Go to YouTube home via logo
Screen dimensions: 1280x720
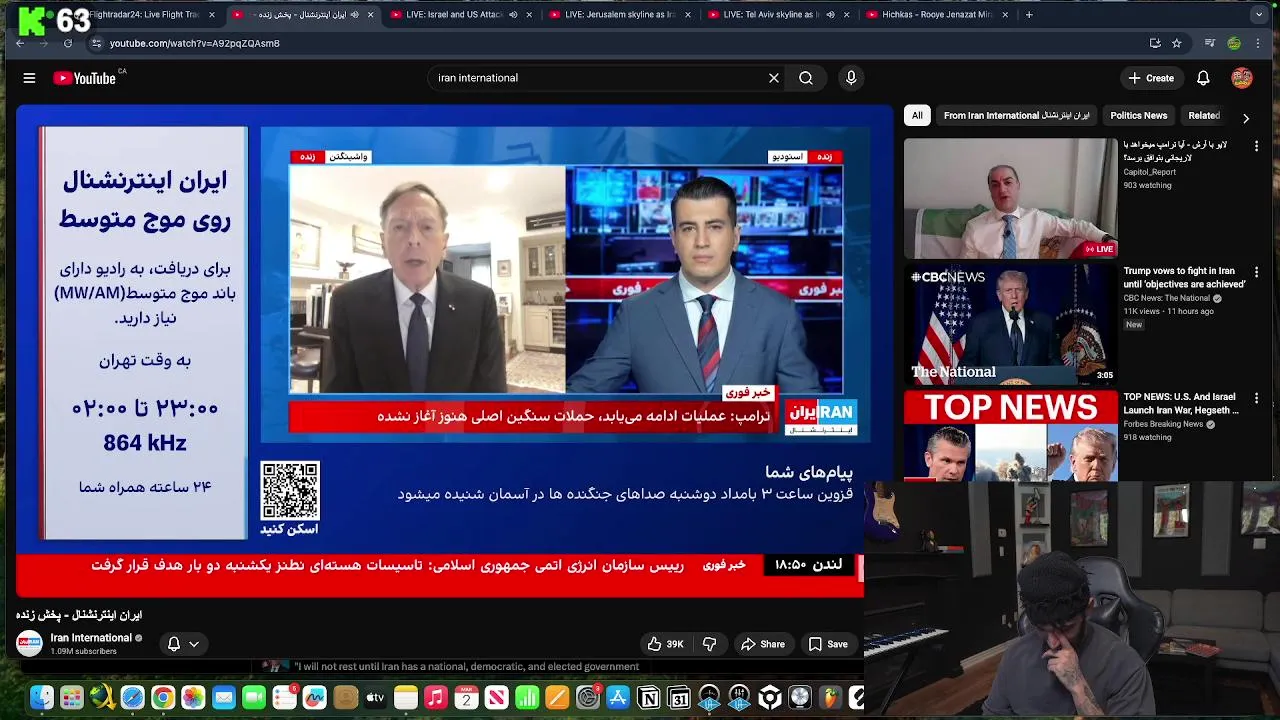point(85,78)
